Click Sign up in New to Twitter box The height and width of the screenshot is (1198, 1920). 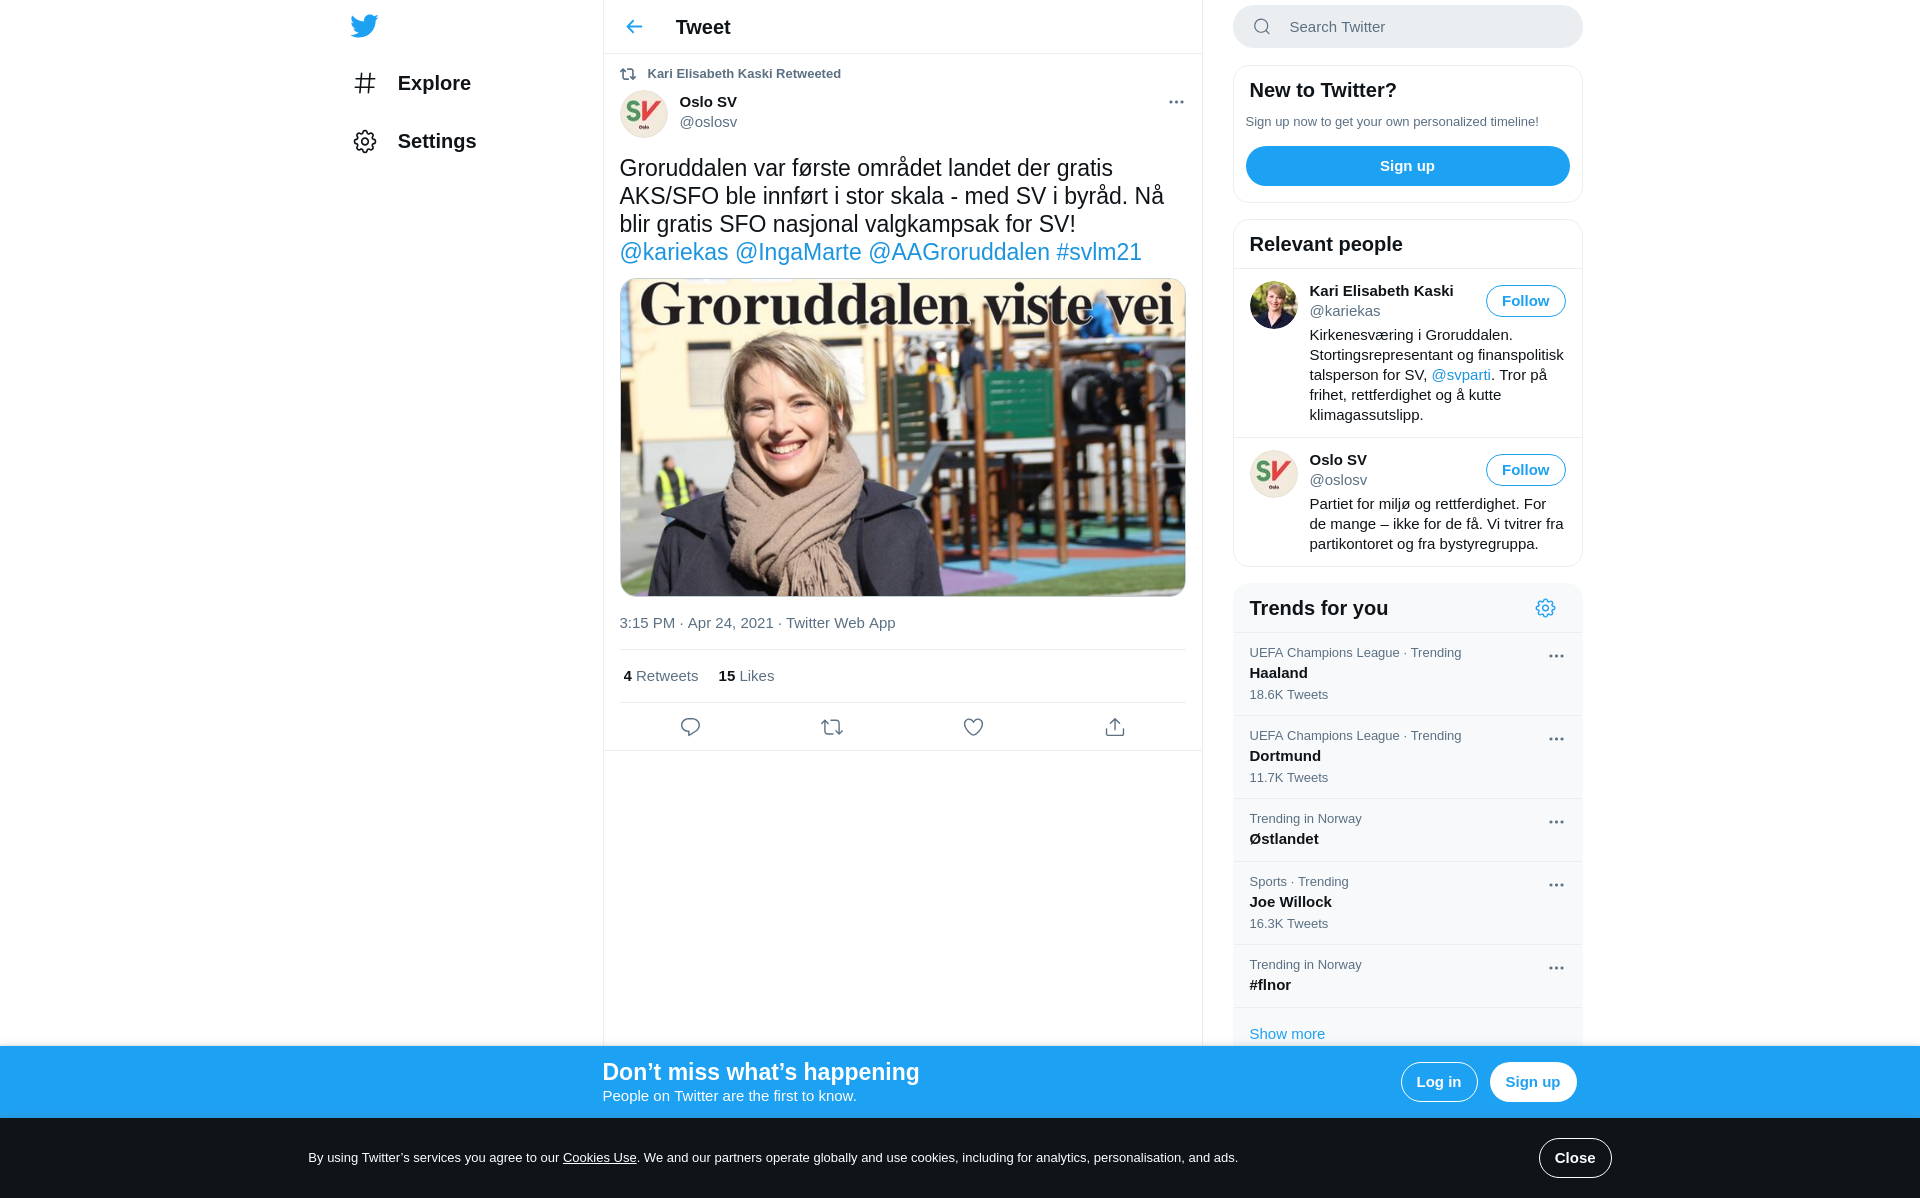pyautogui.click(x=1407, y=166)
